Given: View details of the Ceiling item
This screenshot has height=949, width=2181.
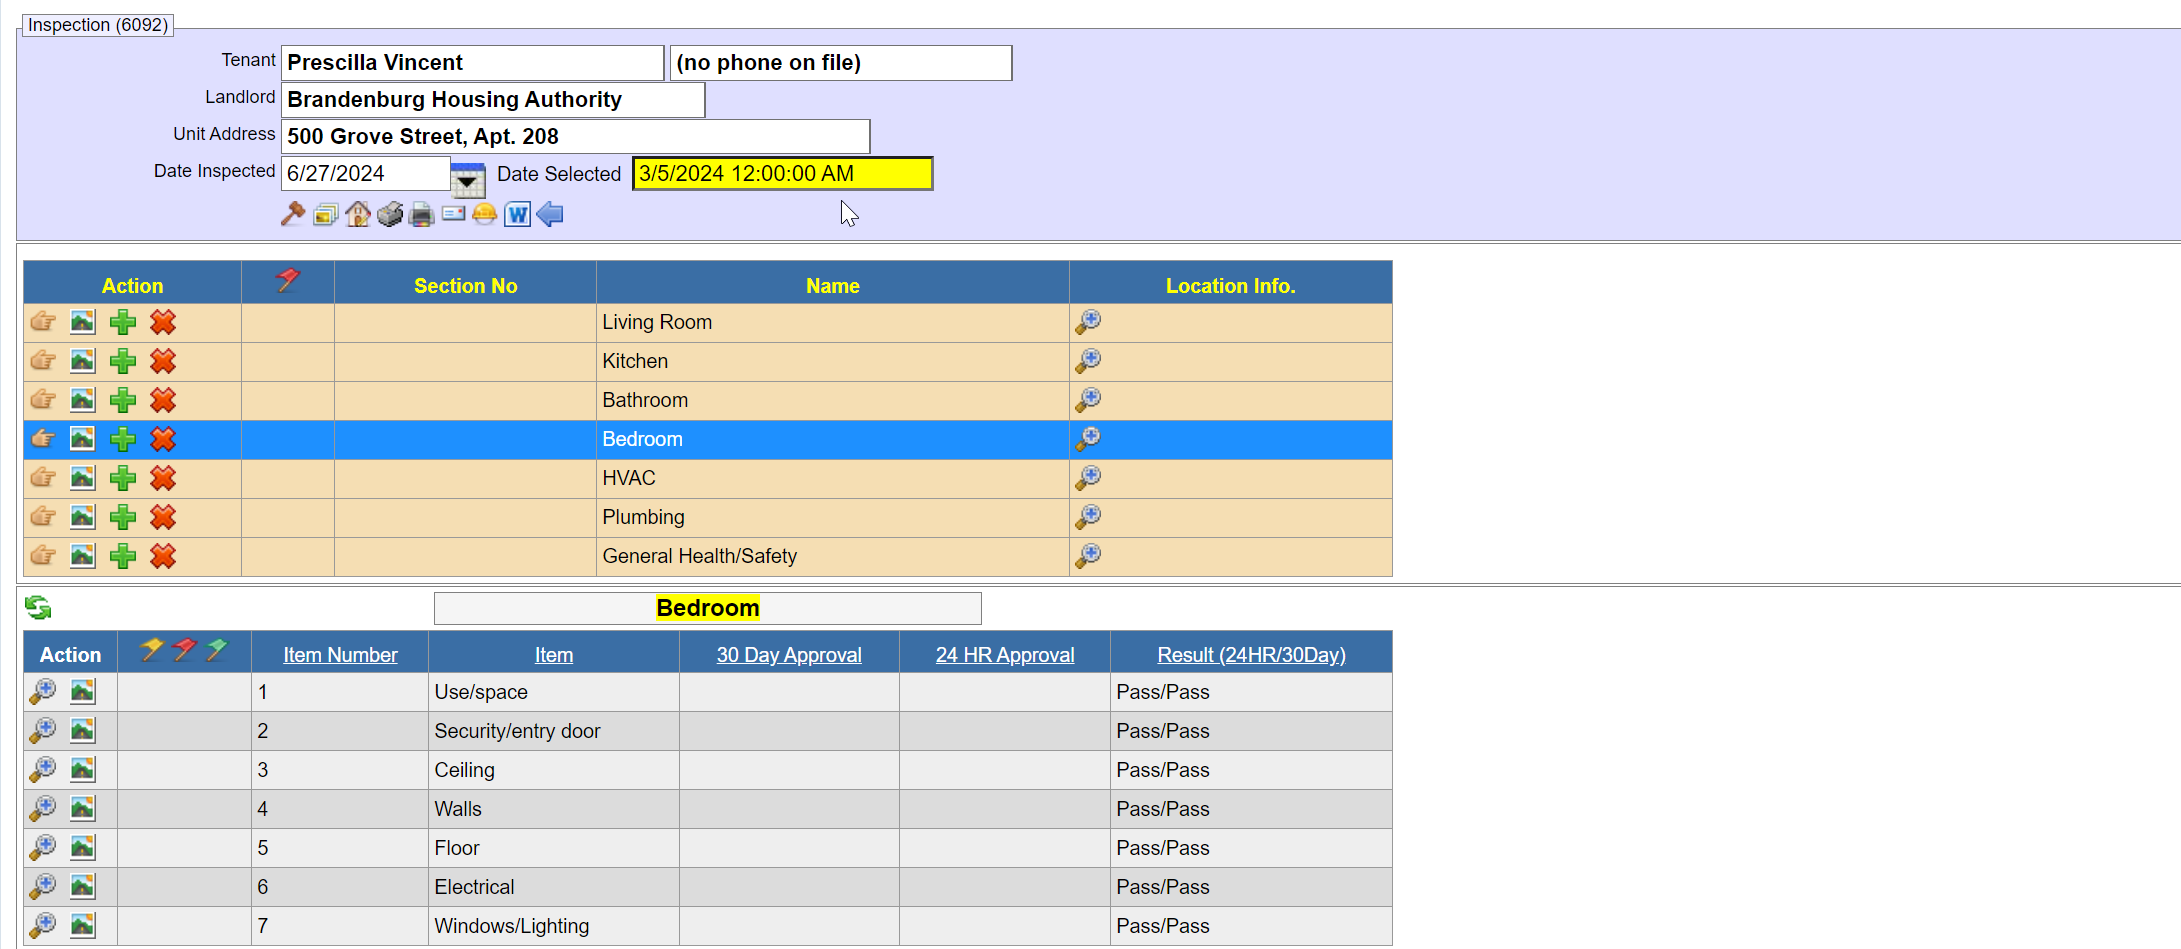Looking at the screenshot, I should [43, 770].
